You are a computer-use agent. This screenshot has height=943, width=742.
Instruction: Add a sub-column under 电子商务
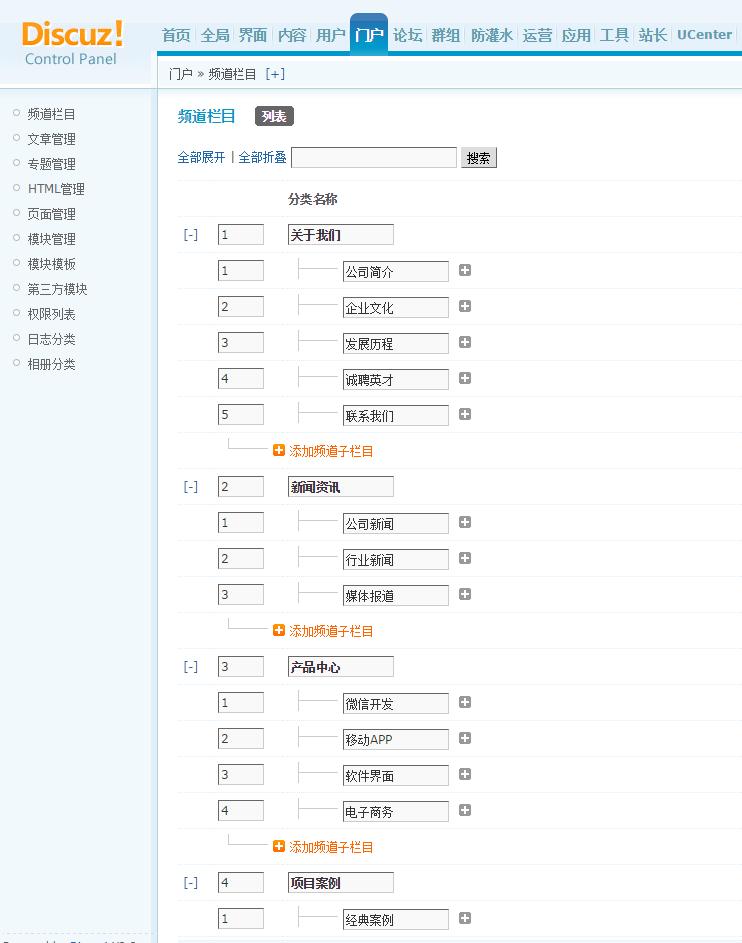point(464,811)
